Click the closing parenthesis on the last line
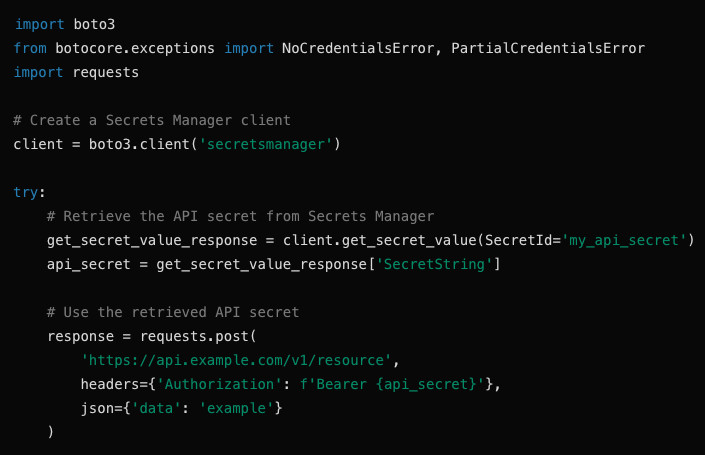This screenshot has width=705, height=455. point(50,432)
